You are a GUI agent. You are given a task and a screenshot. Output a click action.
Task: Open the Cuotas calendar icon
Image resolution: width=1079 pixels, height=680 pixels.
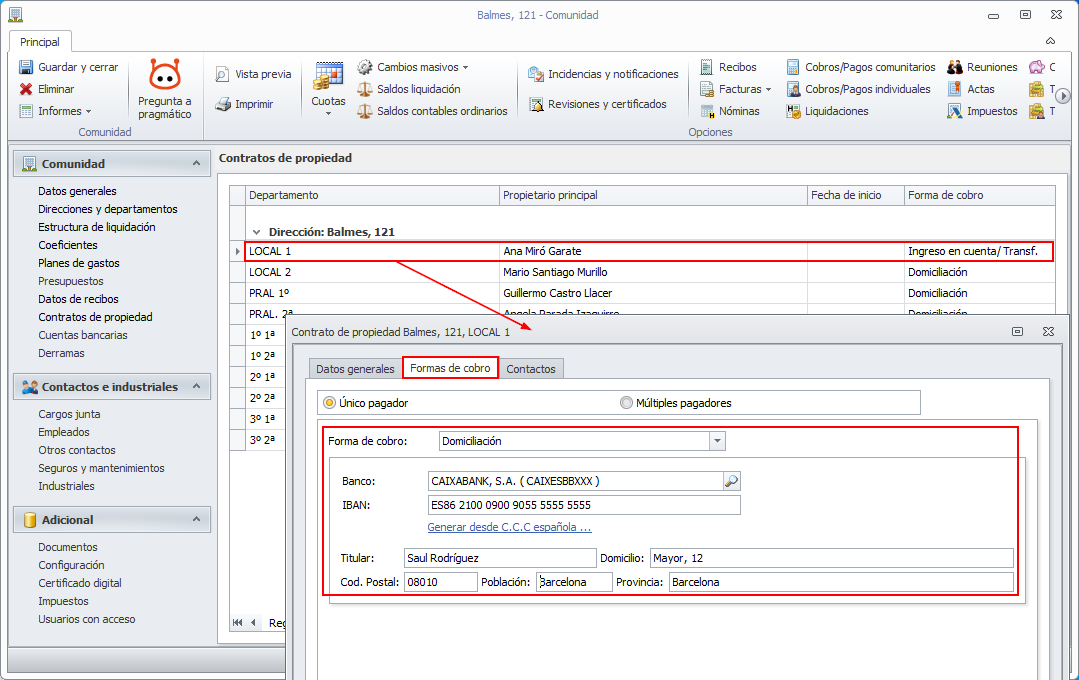[329, 76]
